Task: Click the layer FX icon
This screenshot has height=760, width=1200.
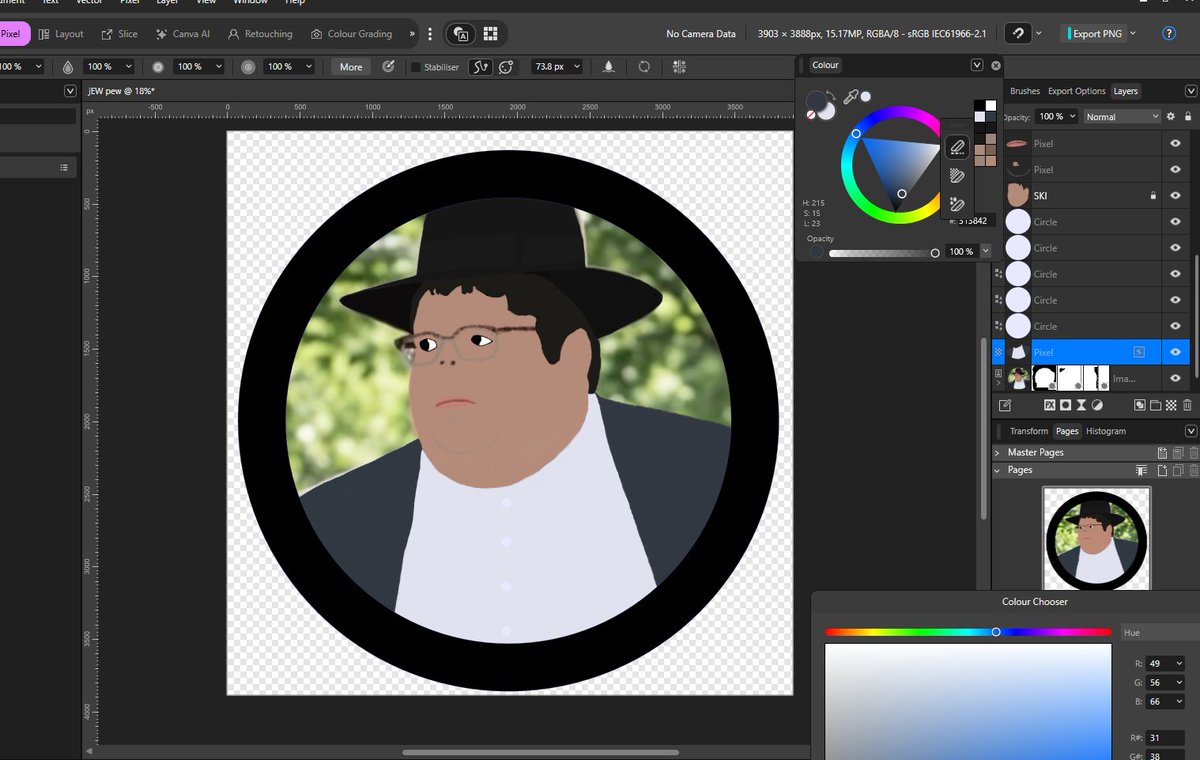Action: [1050, 405]
